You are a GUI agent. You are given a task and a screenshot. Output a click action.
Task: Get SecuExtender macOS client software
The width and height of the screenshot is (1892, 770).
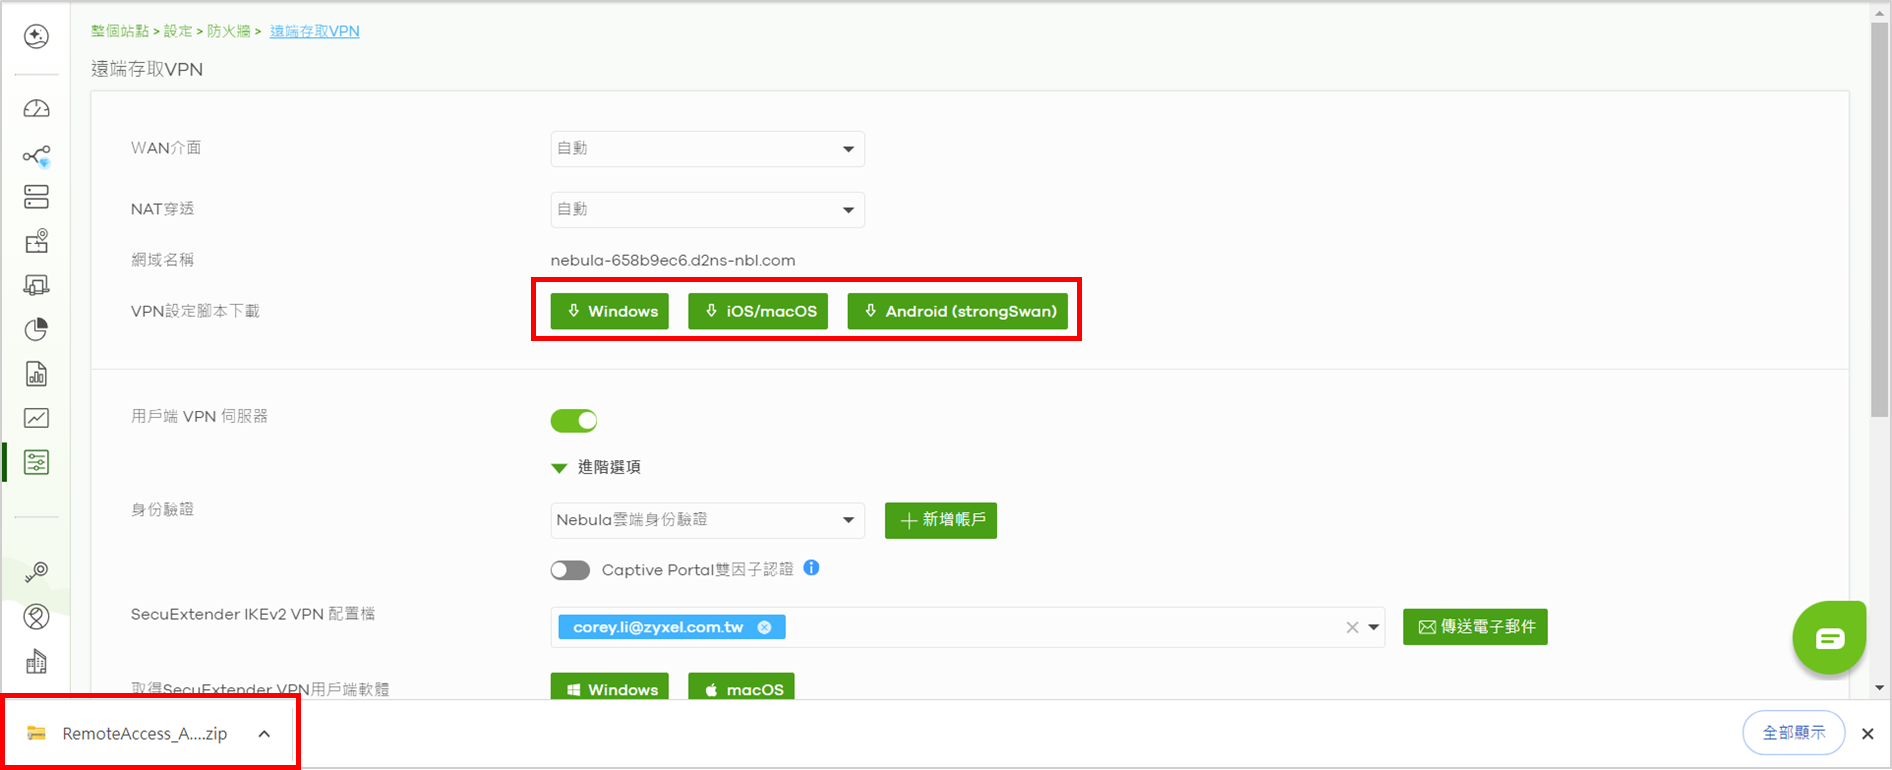tap(741, 687)
